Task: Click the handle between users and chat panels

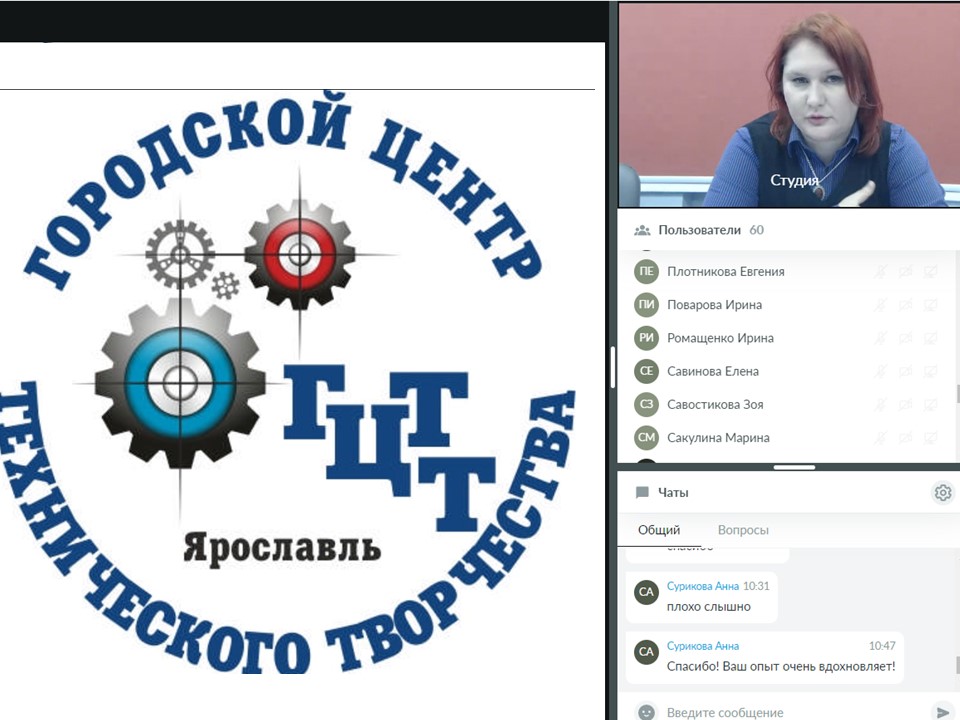Action: [794, 467]
